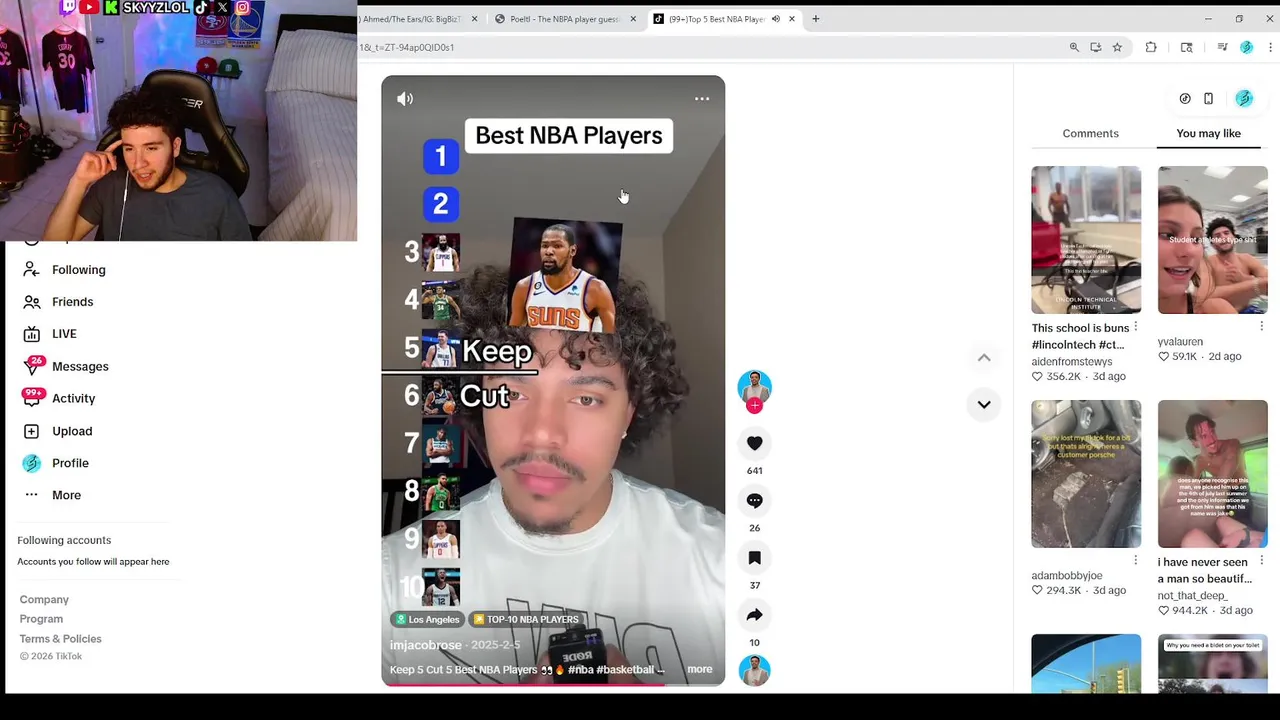Open the Chrome three-dot menu

[x=1270, y=47]
